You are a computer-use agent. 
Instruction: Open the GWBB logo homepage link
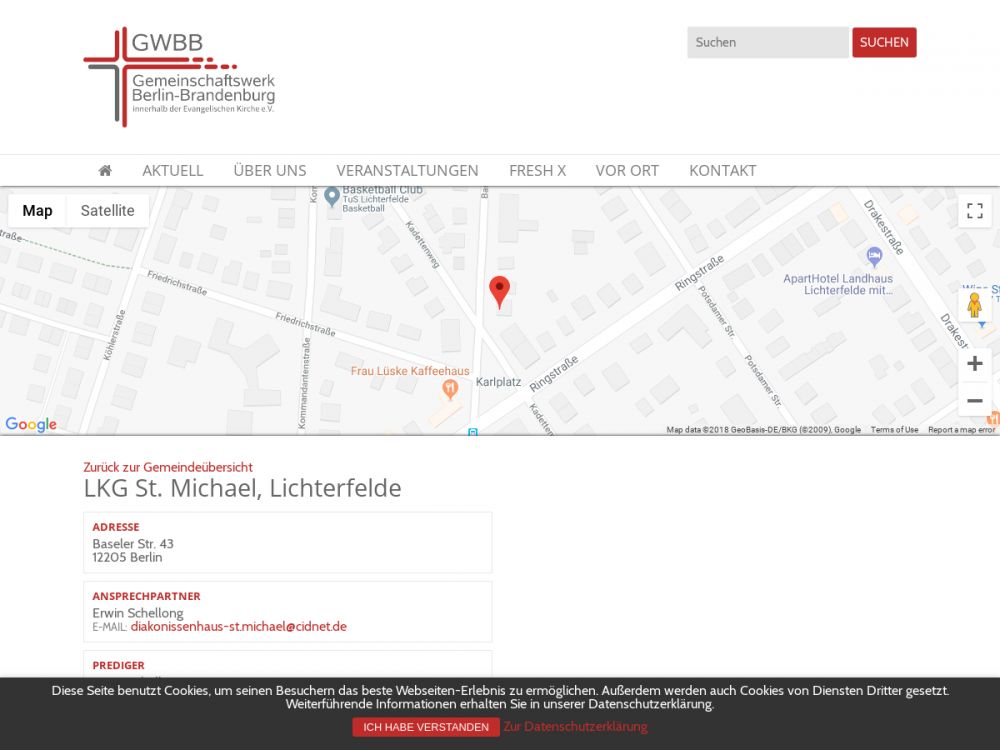point(180,77)
